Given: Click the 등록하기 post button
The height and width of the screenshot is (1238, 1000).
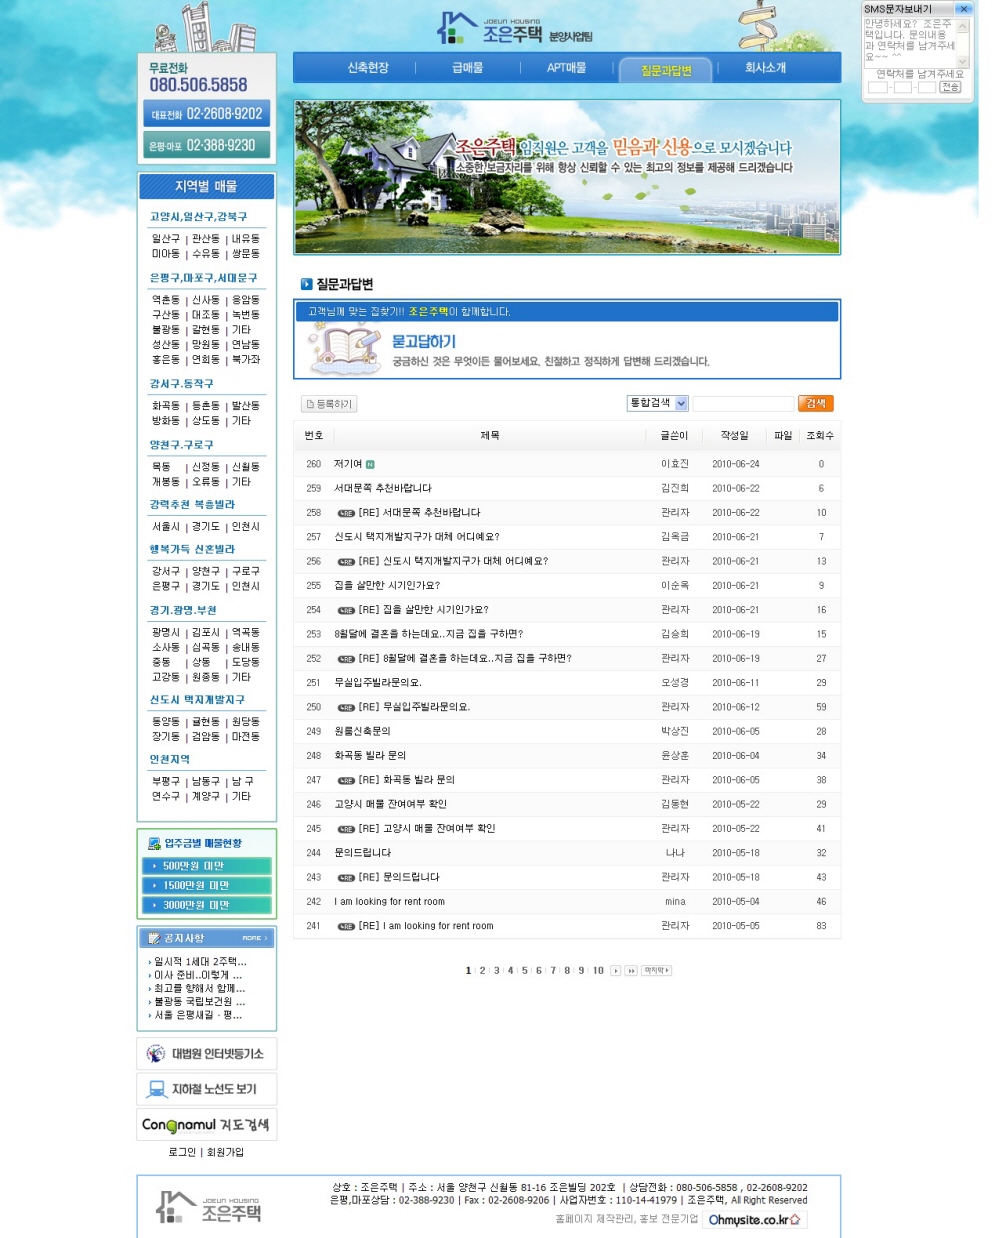Looking at the screenshot, I should [x=329, y=404].
